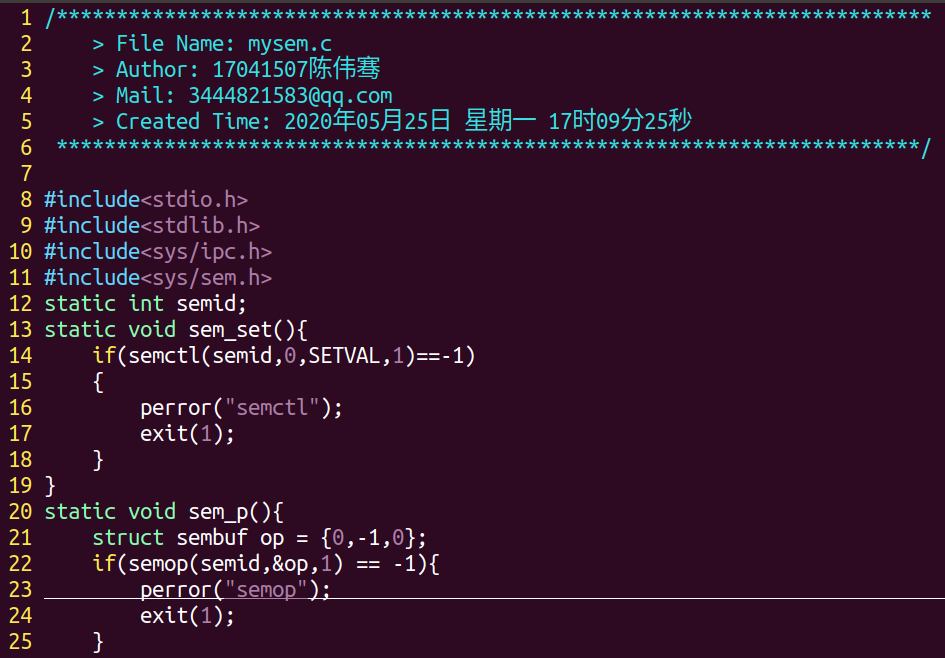Click the sys/sem.h include header
Image resolution: width=945 pixels, height=658 pixels.
(206, 278)
